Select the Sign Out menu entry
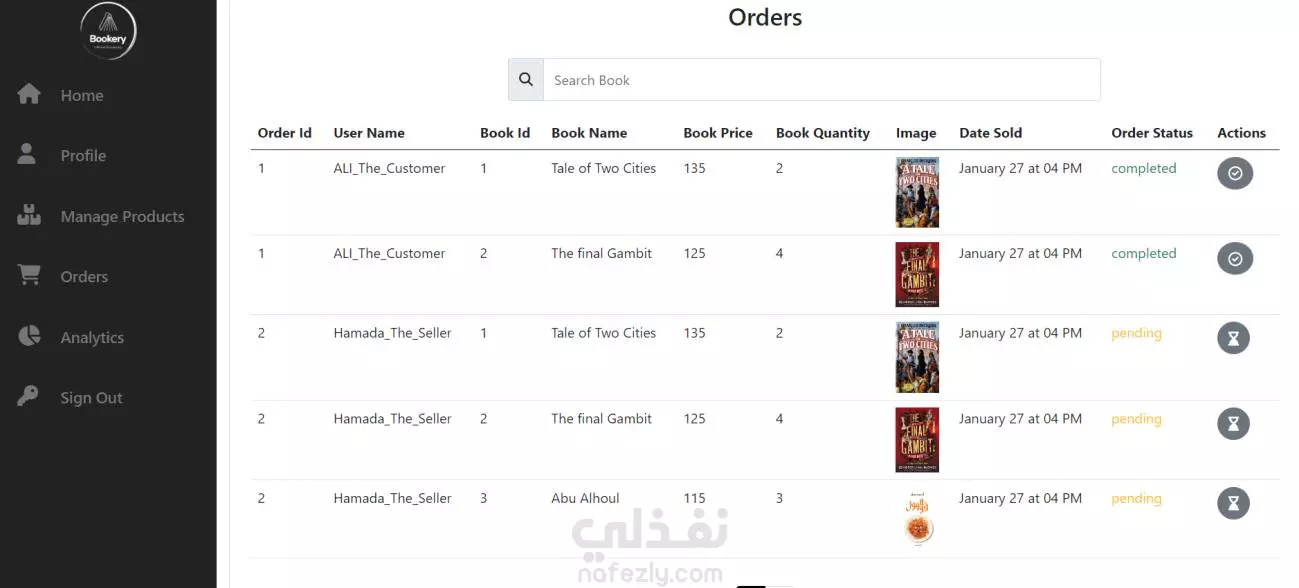Screen dimensions: 1299x588 point(91,397)
